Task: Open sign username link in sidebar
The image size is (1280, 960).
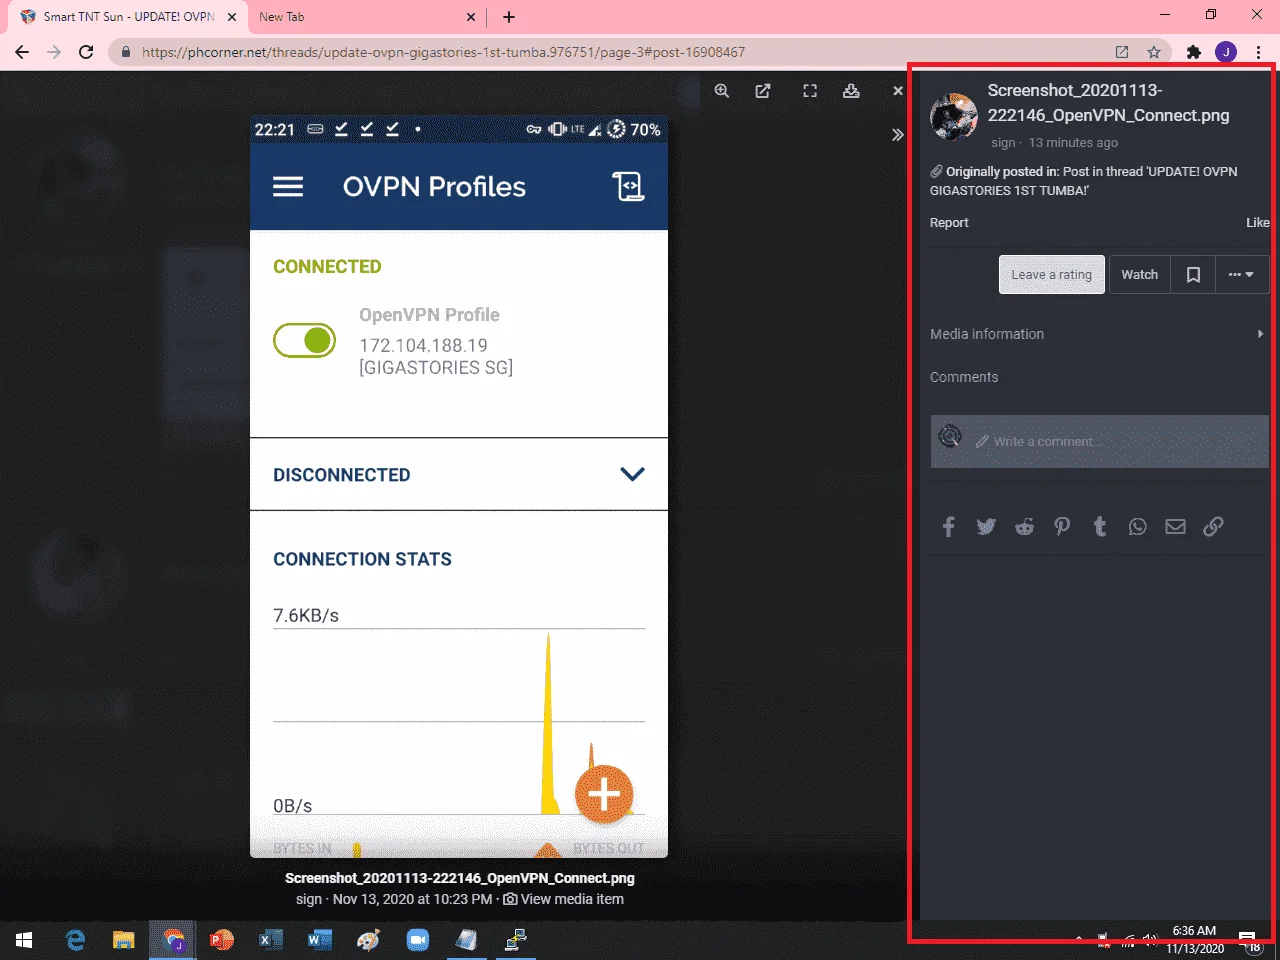Action: click(1003, 143)
